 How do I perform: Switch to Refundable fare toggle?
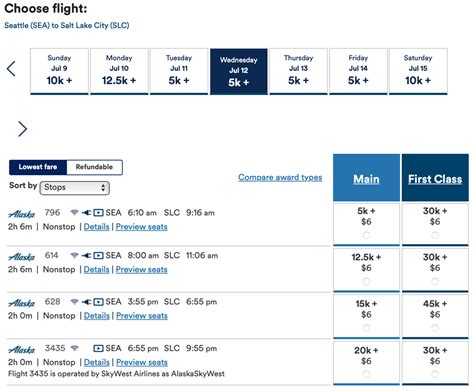pyautogui.click(x=94, y=167)
